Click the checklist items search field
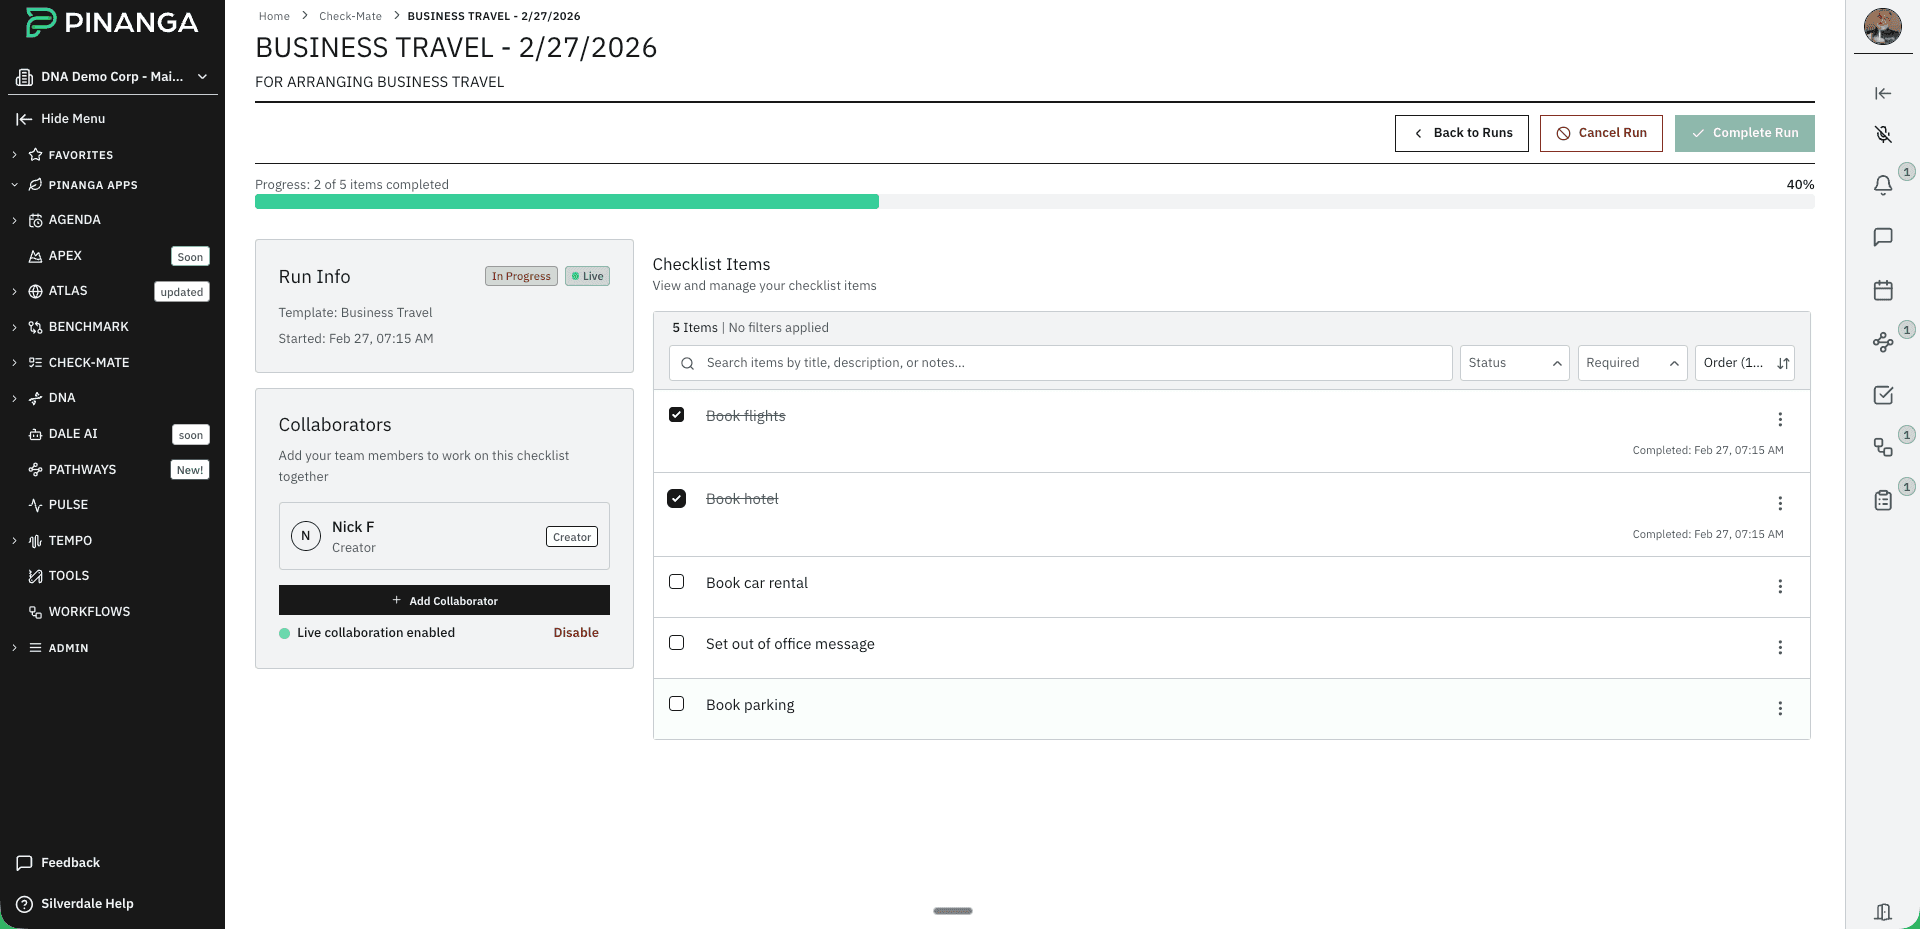Image resolution: width=1920 pixels, height=929 pixels. tap(1060, 363)
